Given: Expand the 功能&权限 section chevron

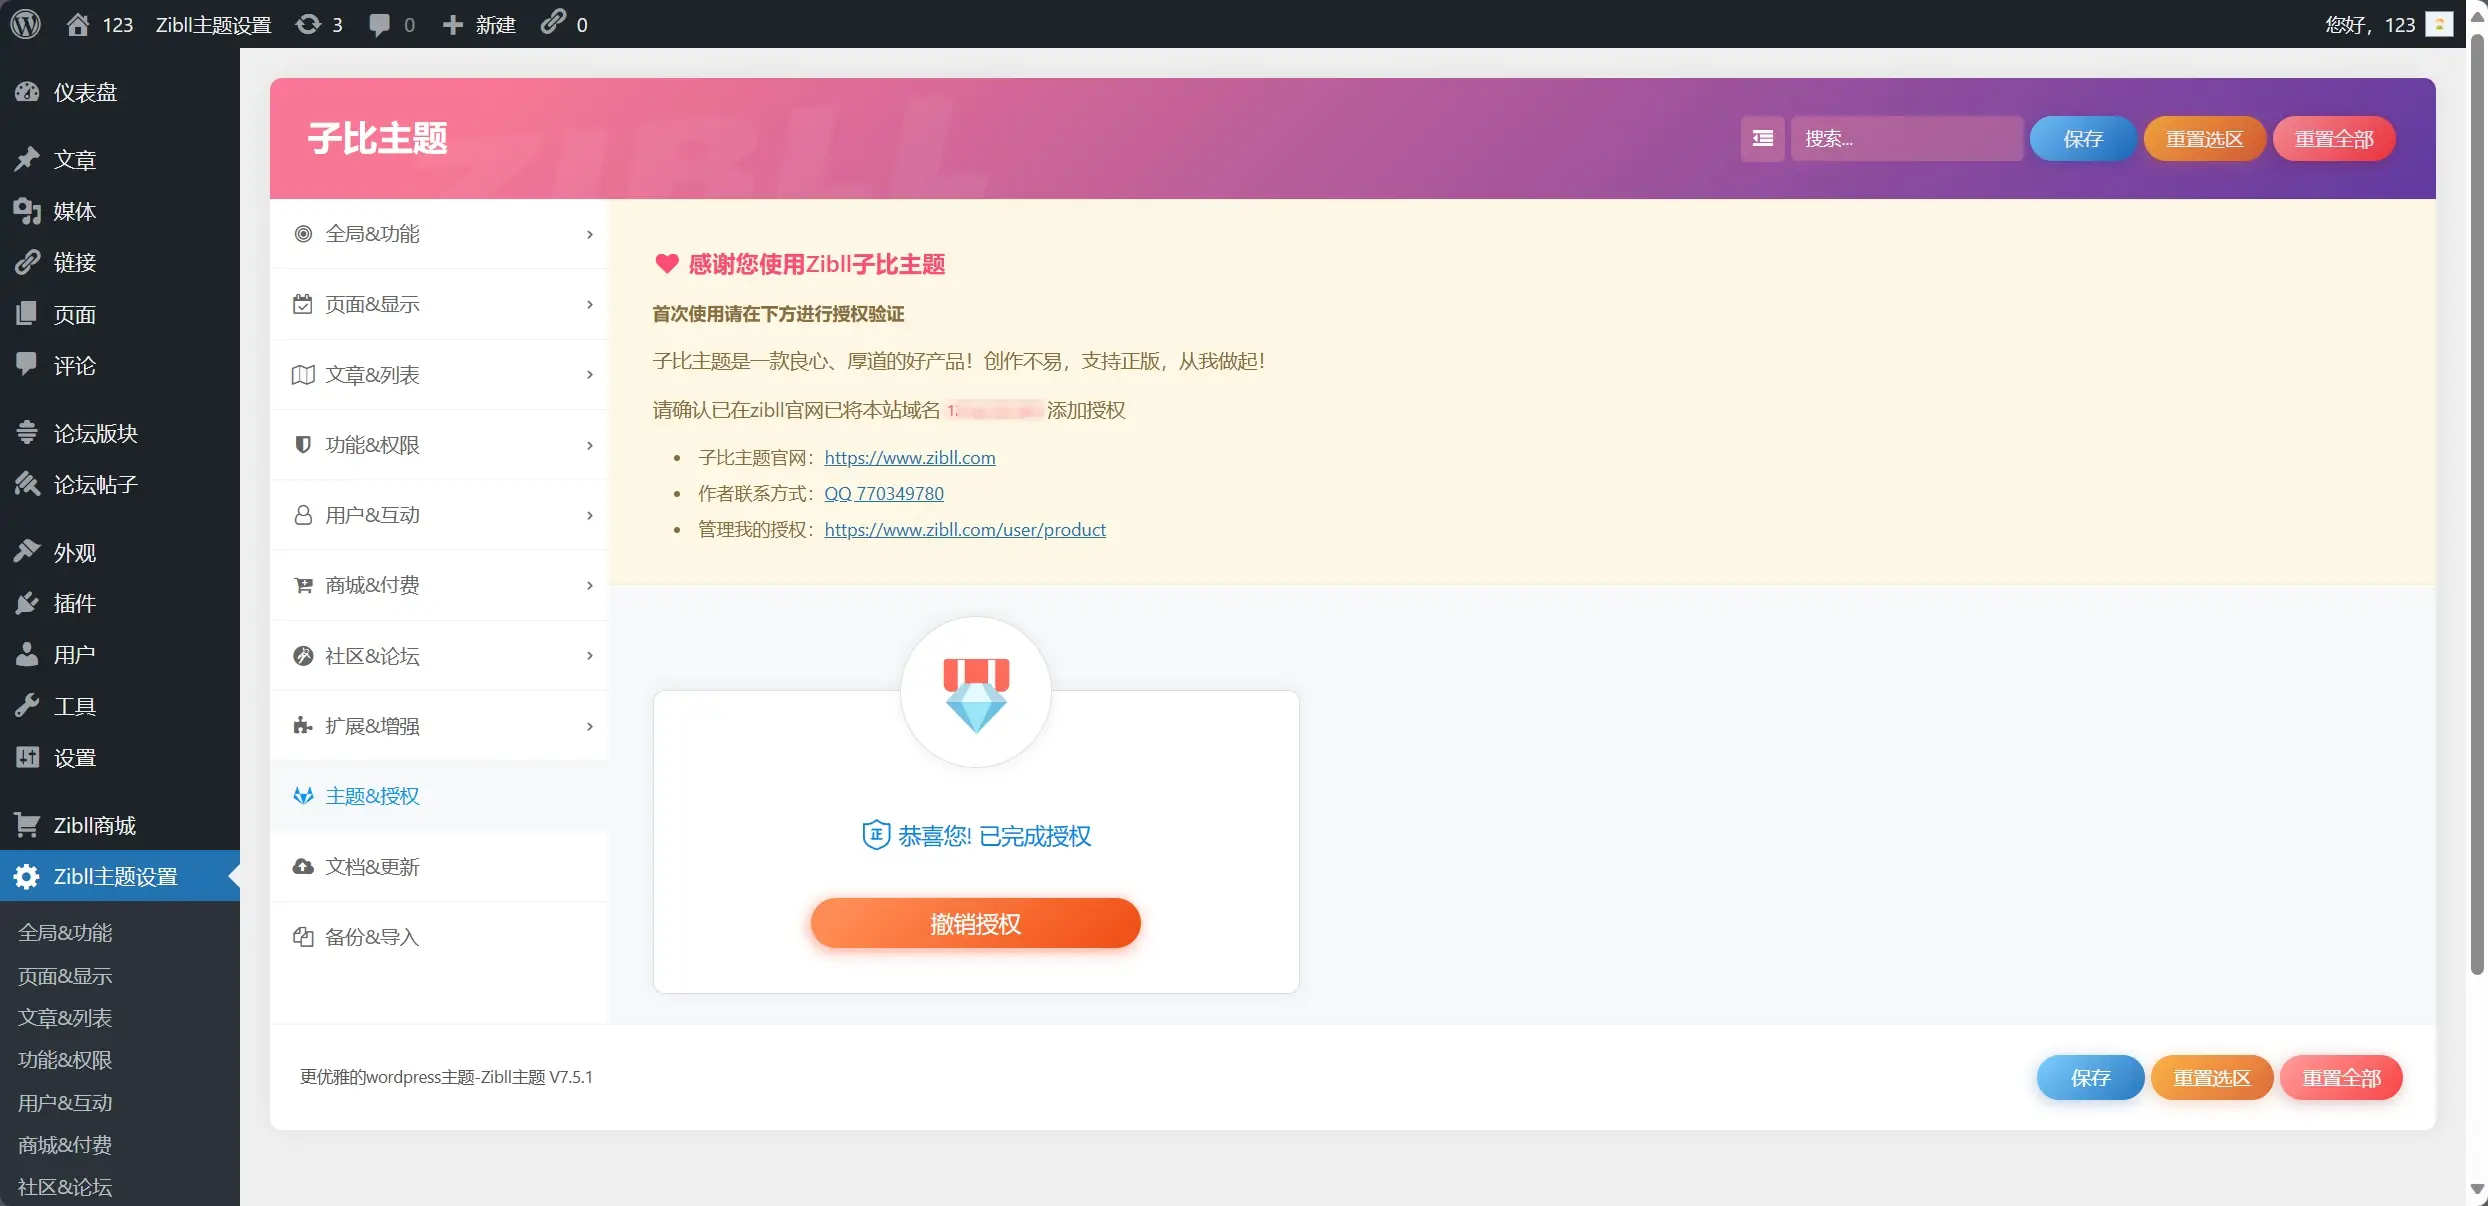Looking at the screenshot, I should coord(590,445).
